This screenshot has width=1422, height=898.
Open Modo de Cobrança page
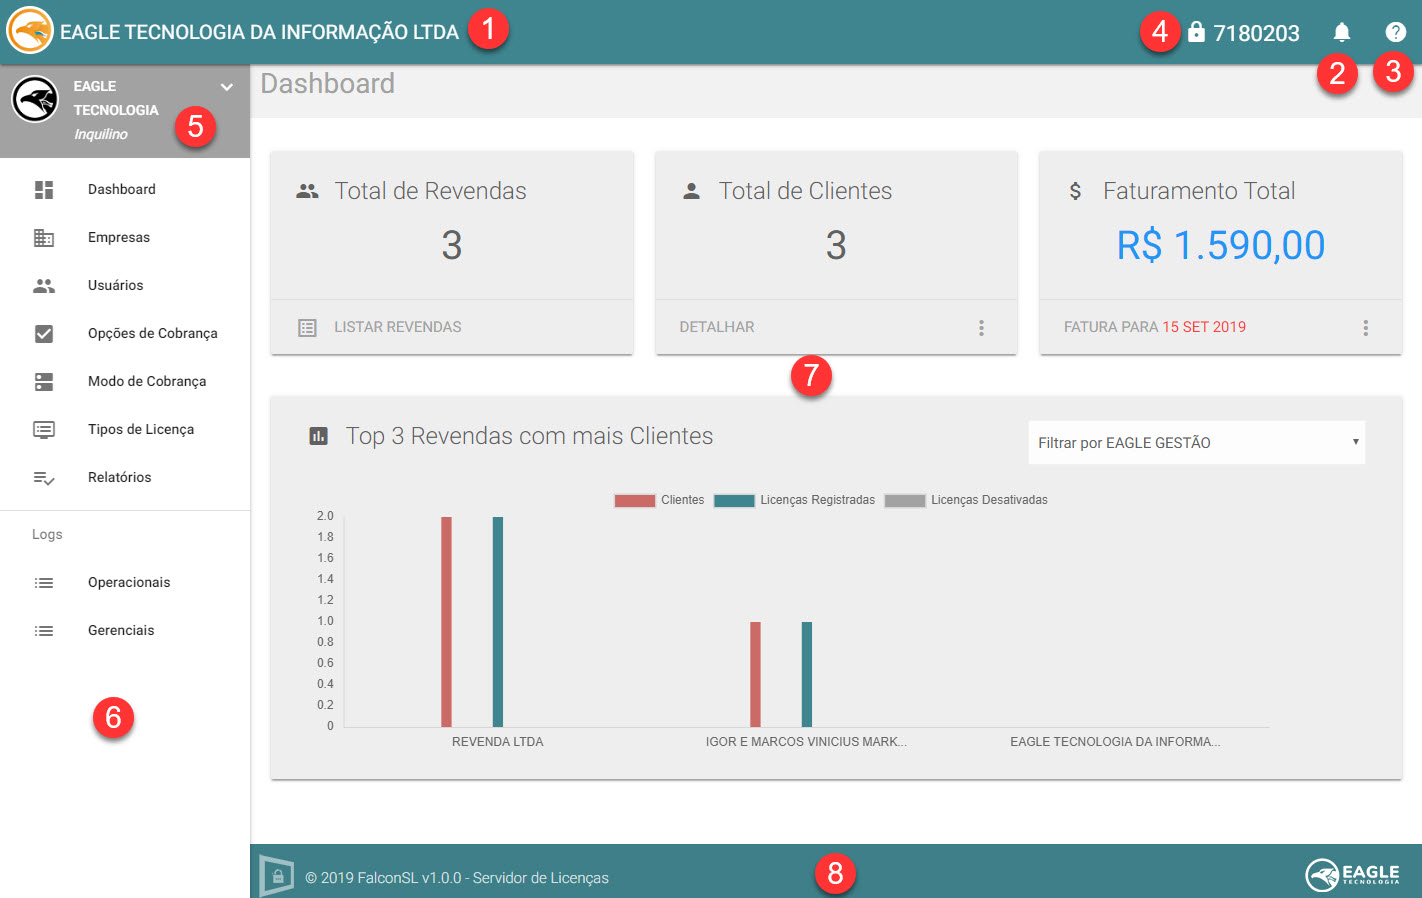pos(125,382)
